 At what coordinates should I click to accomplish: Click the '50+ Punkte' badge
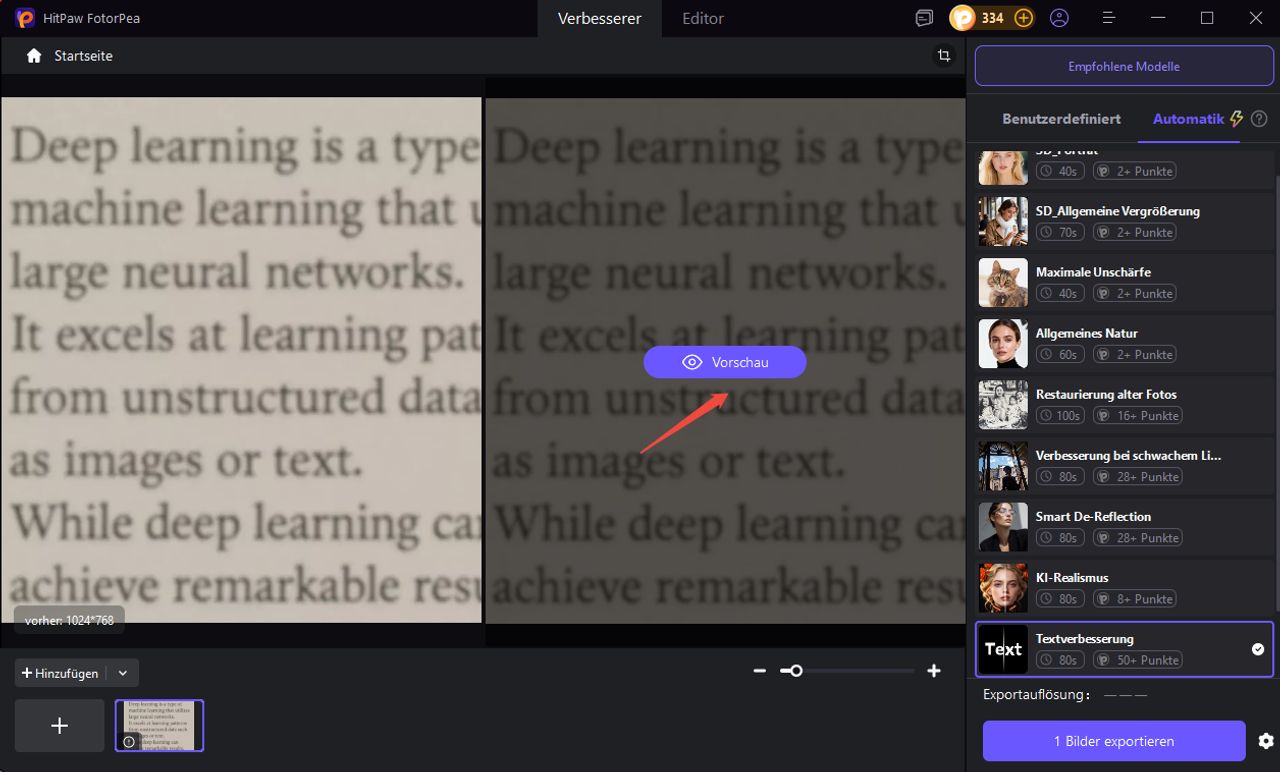[x=1137, y=660]
